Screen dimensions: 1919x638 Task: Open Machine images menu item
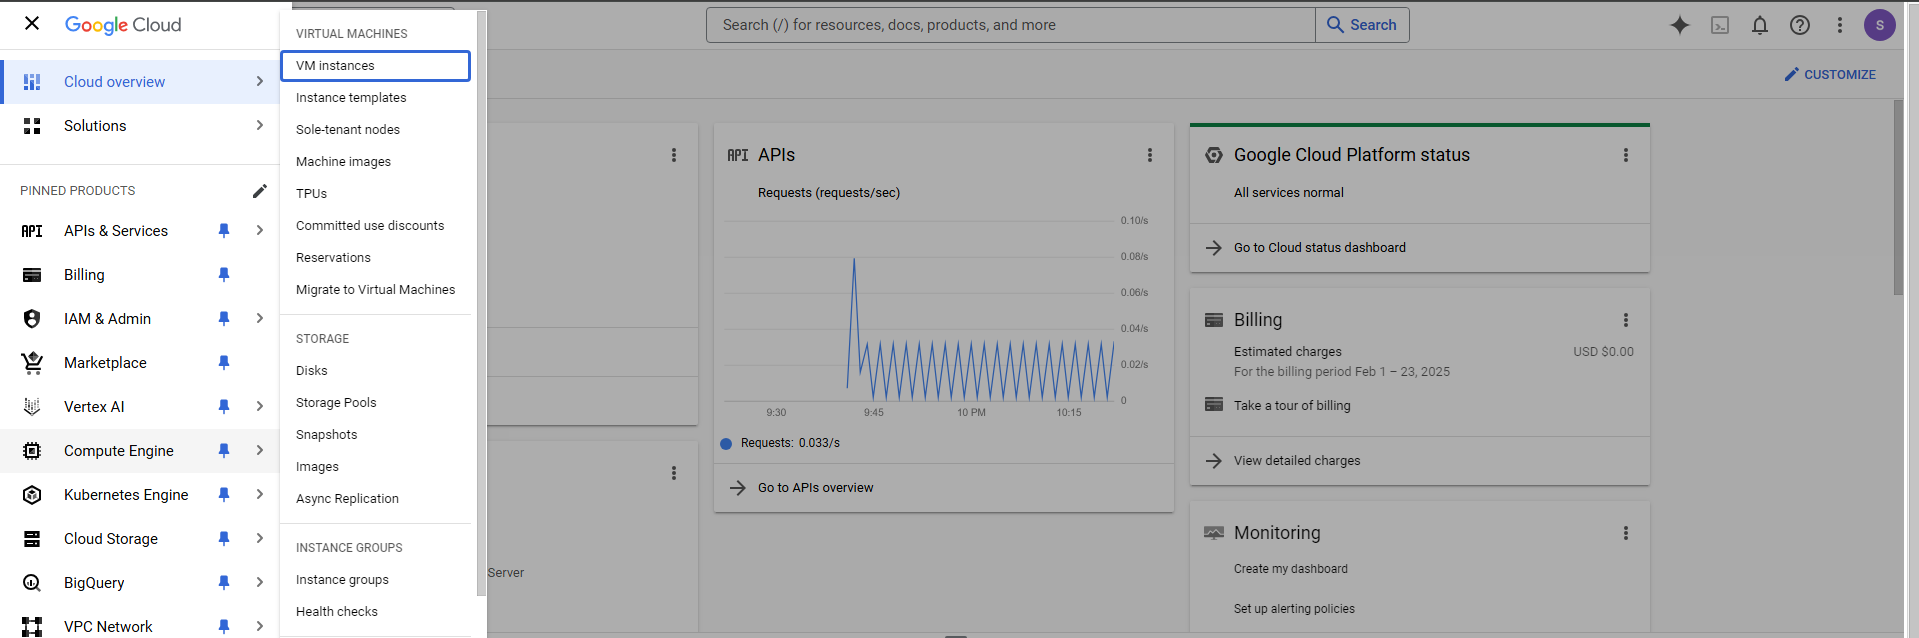coord(375,162)
